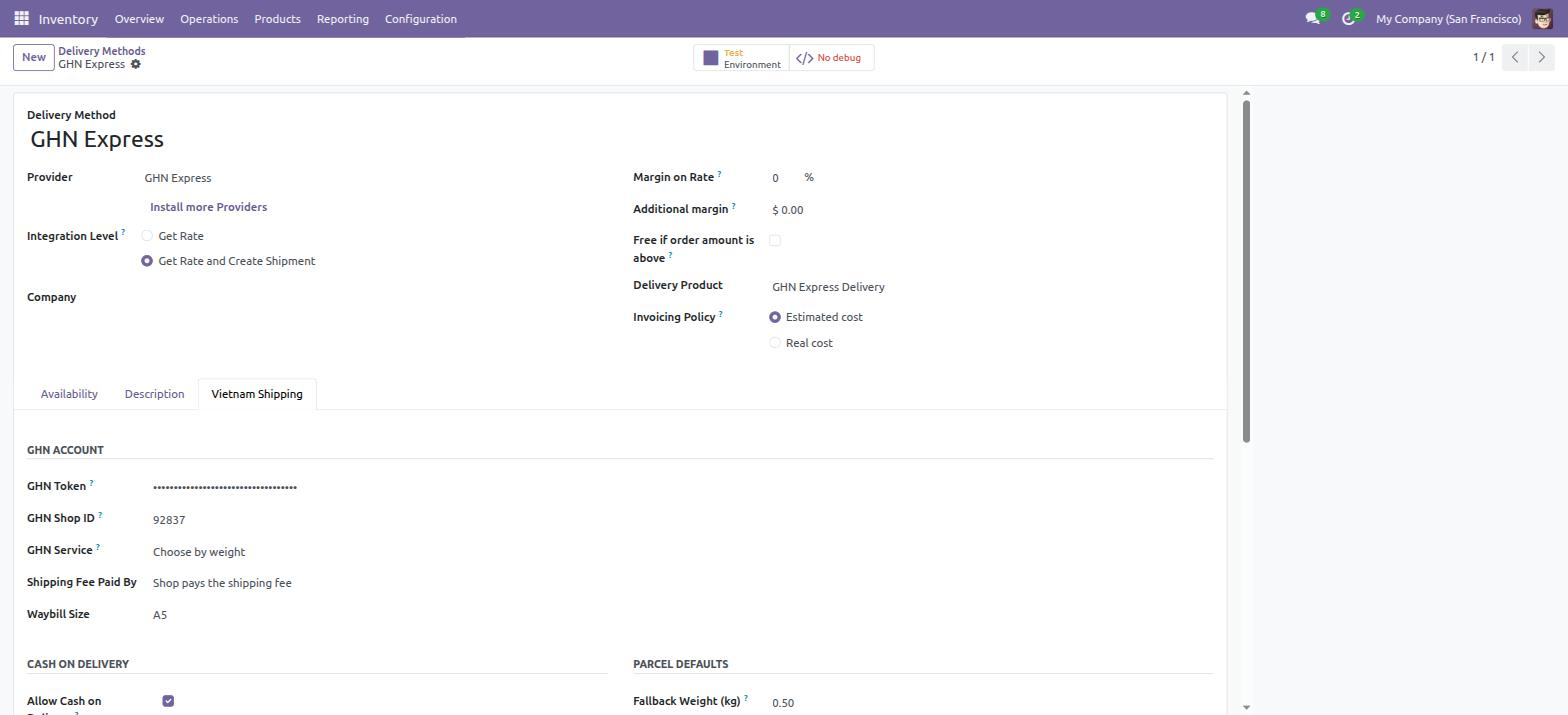Click the Inventory app title
Viewport: 1568px width, 715px height.
click(x=68, y=19)
